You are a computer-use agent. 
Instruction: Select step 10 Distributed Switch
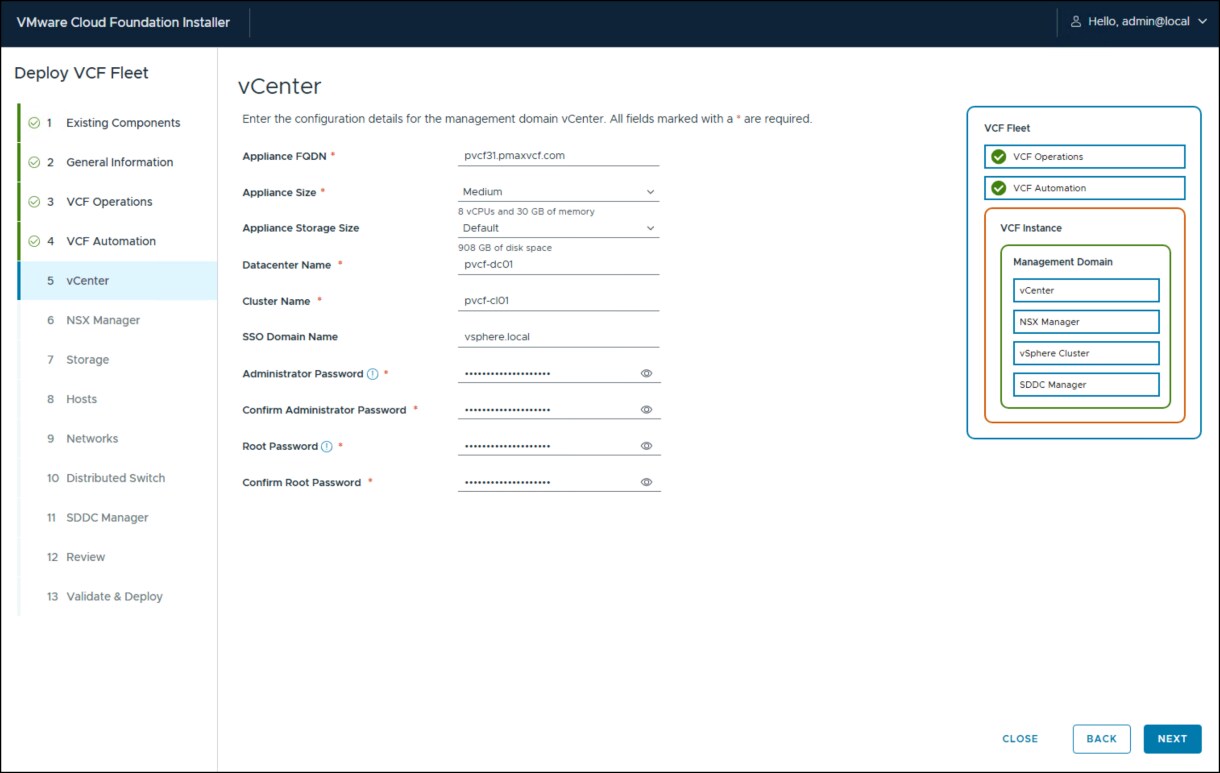(118, 478)
